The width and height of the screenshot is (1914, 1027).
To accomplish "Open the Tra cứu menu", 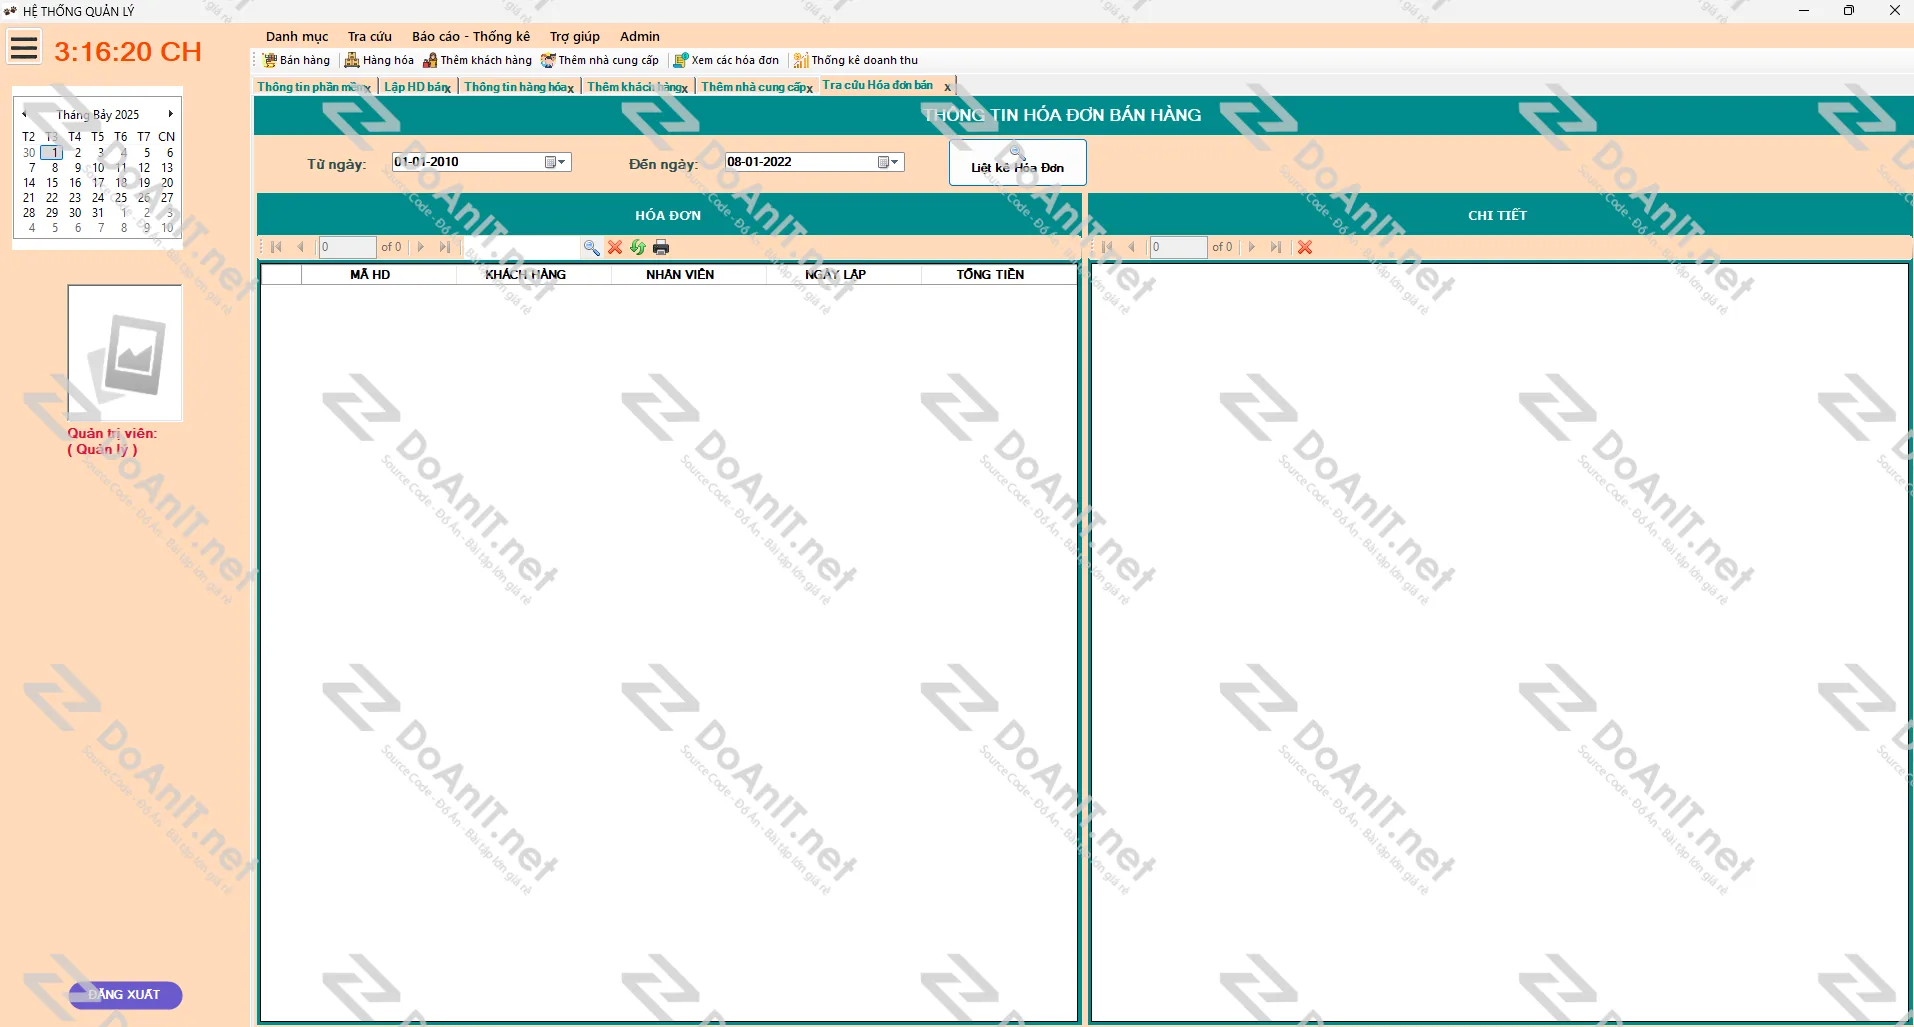I will click(369, 36).
